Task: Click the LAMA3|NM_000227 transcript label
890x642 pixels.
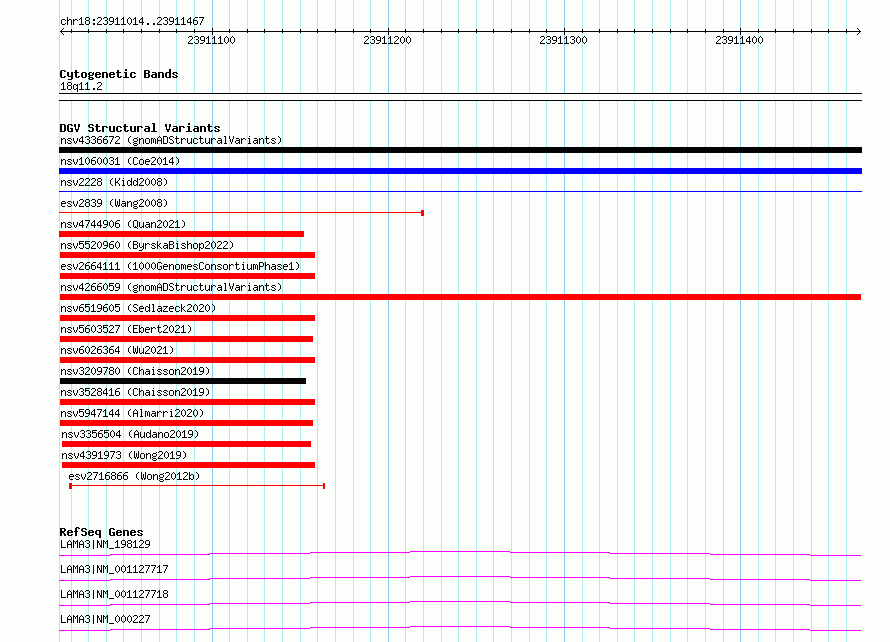Action: coord(105,619)
